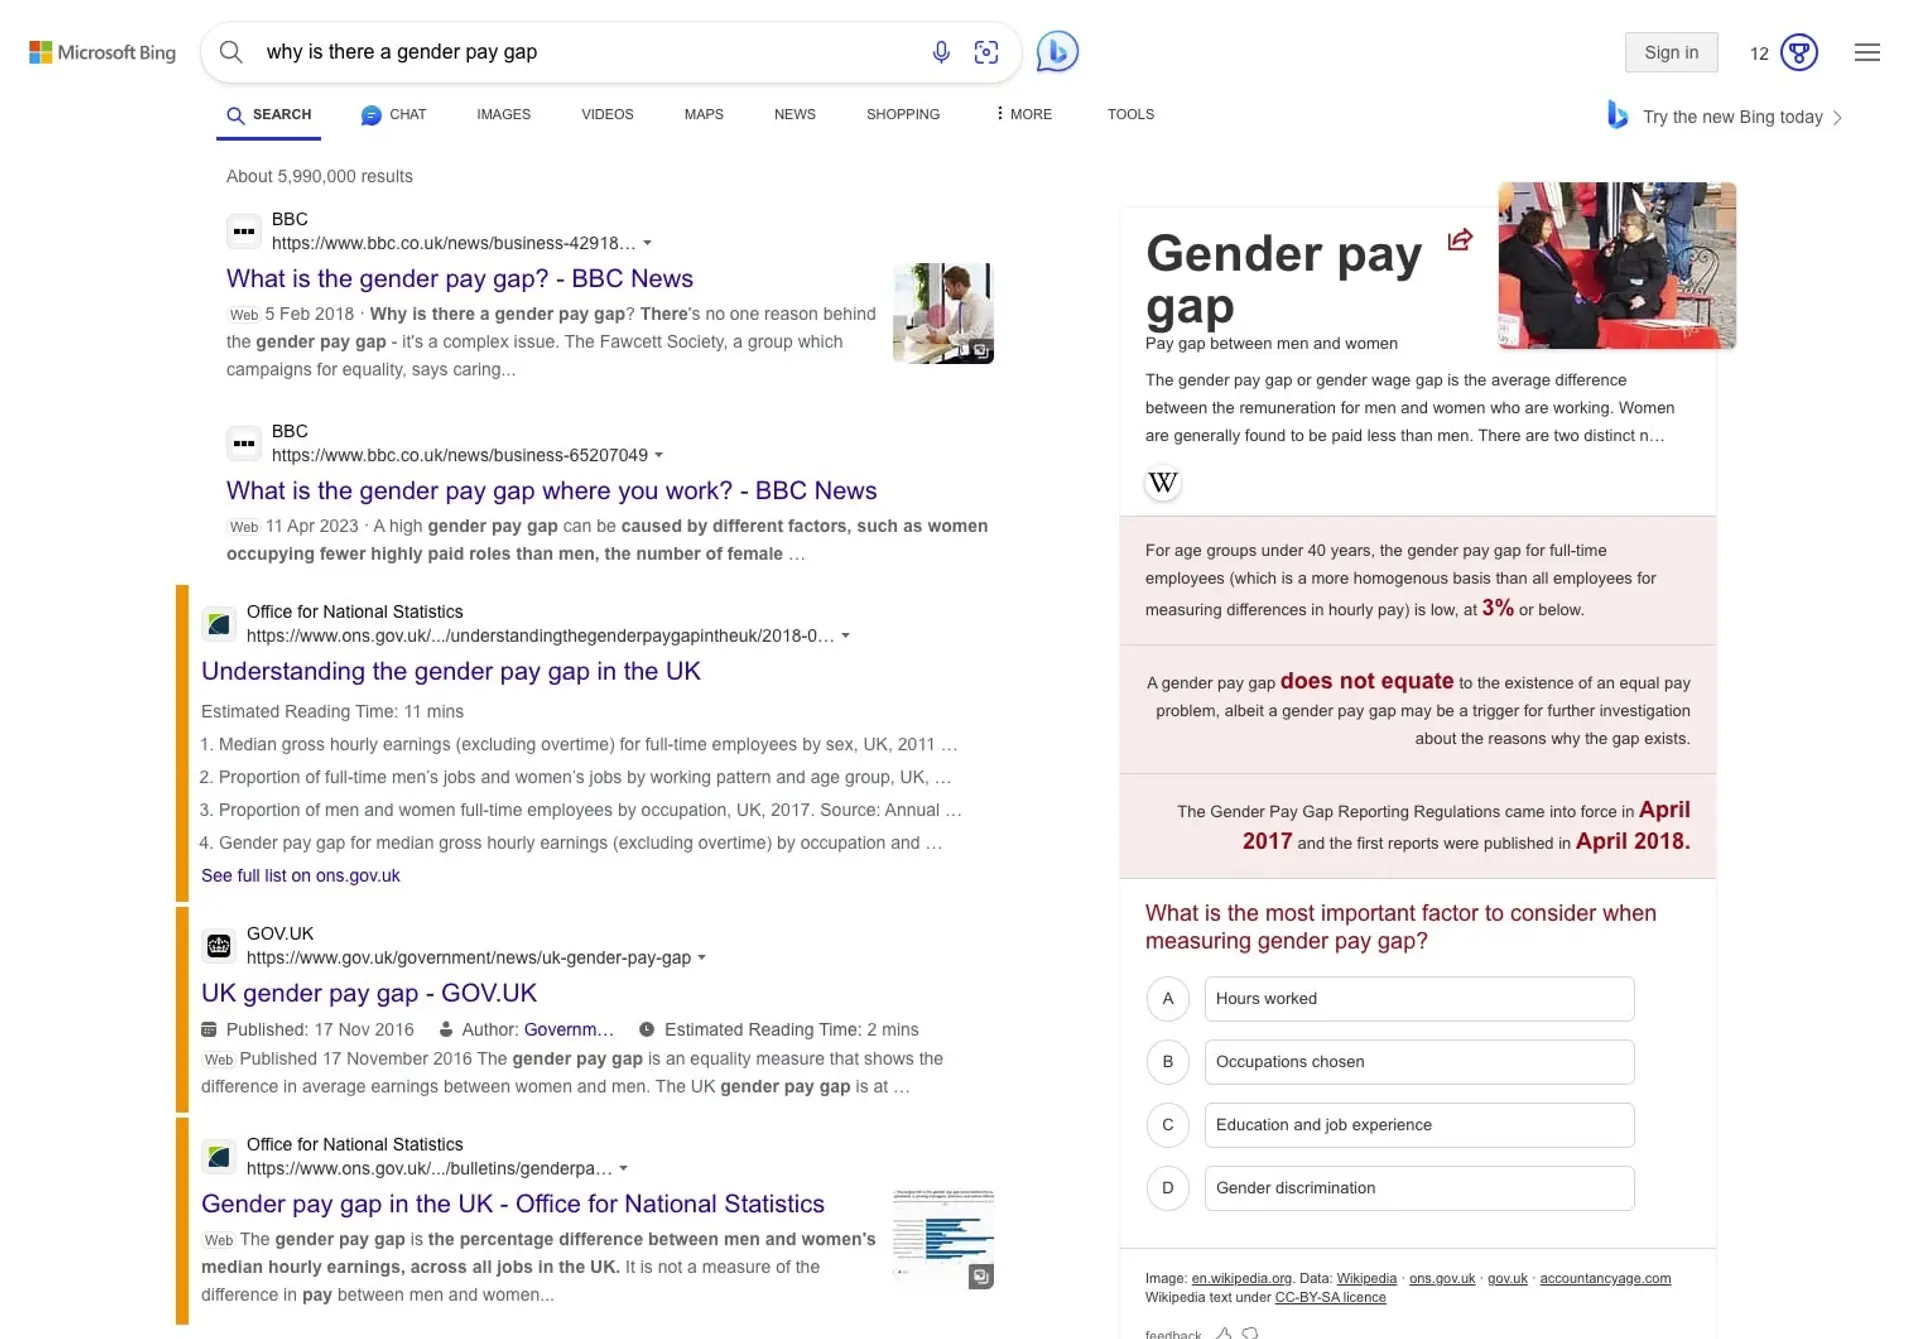Open visual search camera icon
The height and width of the screenshot is (1339, 1920).
point(986,52)
